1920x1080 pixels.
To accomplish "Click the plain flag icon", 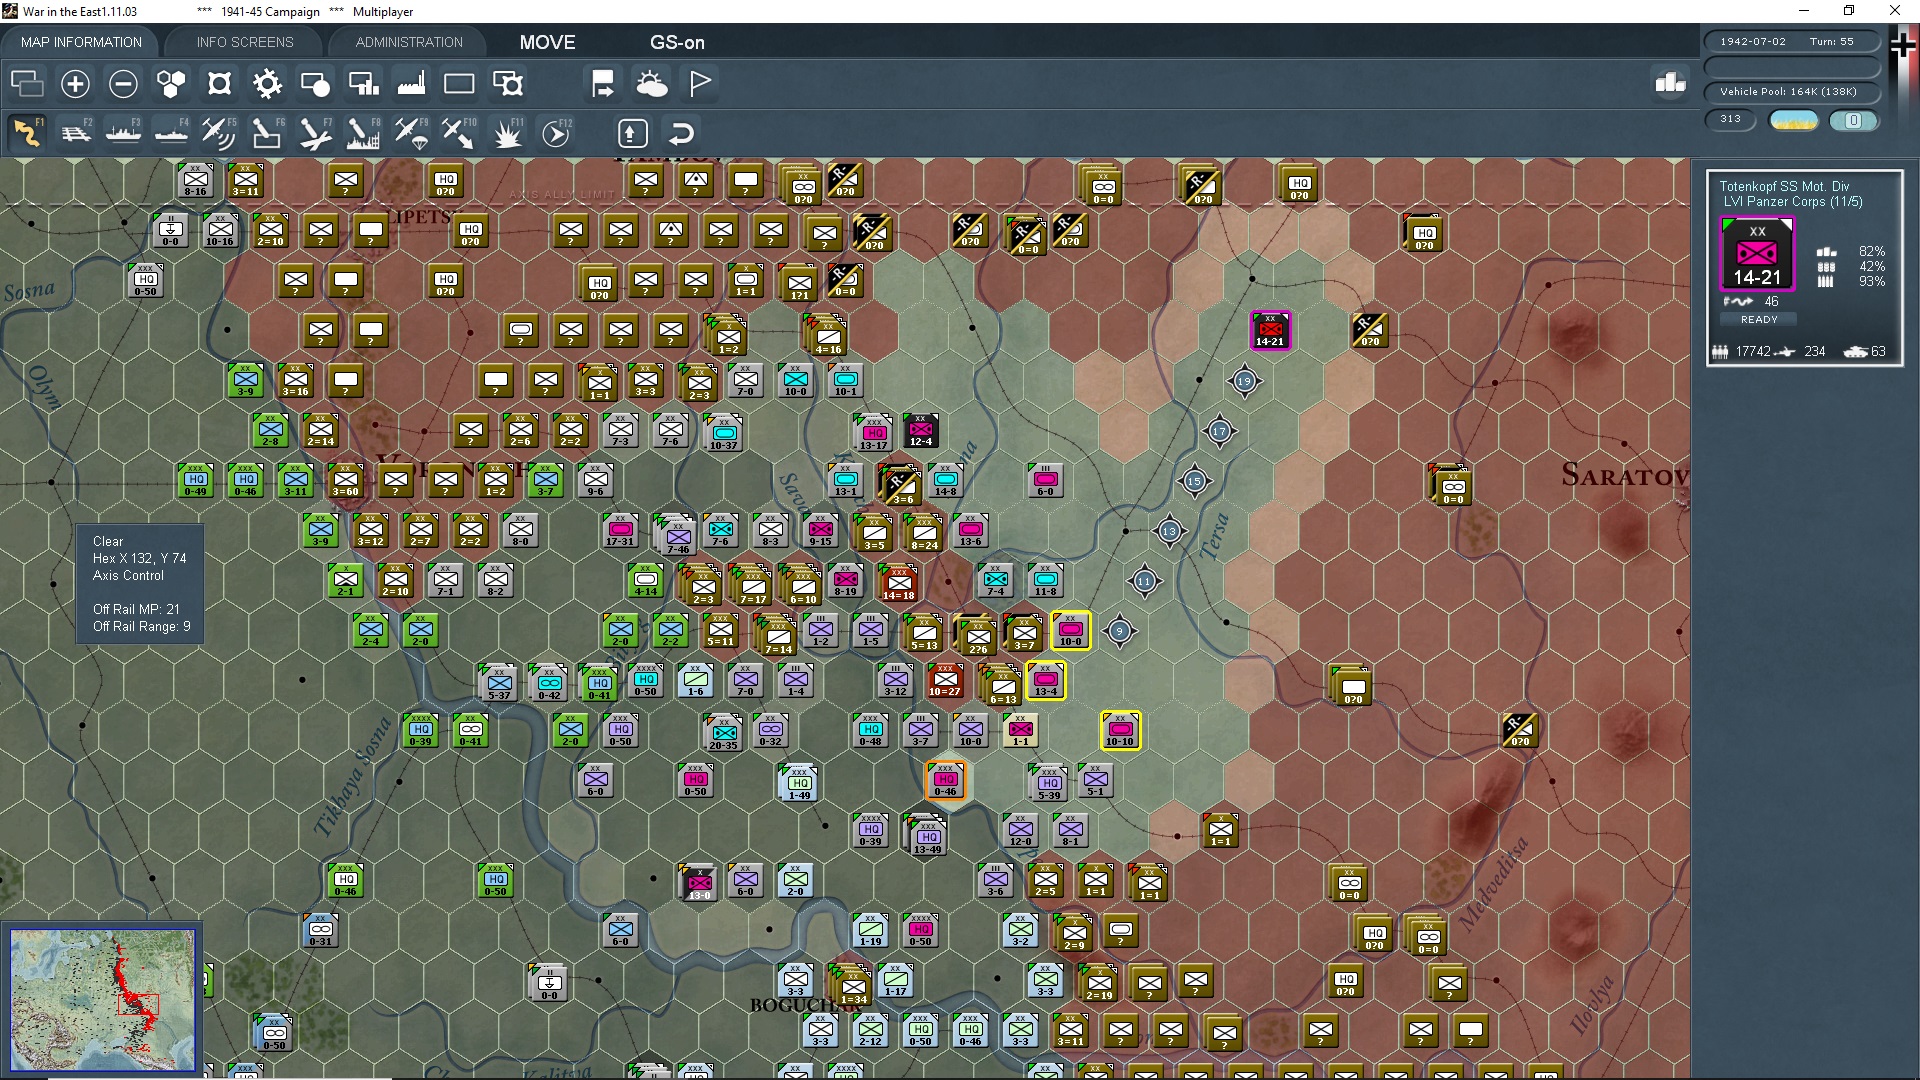I will [x=700, y=83].
